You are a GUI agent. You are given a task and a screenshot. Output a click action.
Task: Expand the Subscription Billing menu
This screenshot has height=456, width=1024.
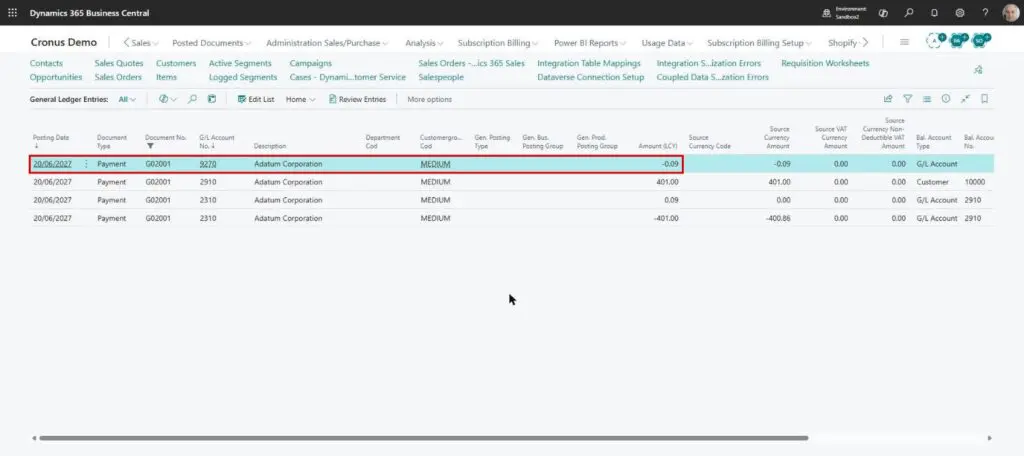click(498, 43)
